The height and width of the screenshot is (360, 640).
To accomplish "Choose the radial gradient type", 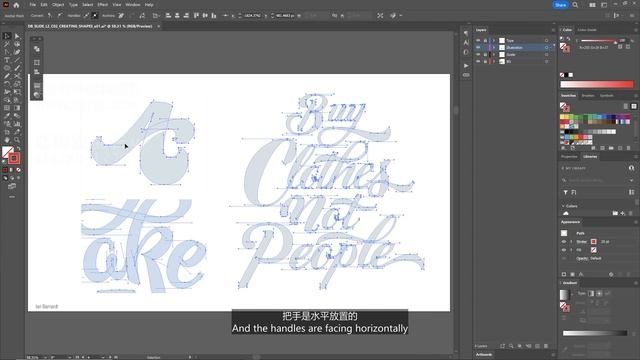I will pyautogui.click(x=599, y=293).
